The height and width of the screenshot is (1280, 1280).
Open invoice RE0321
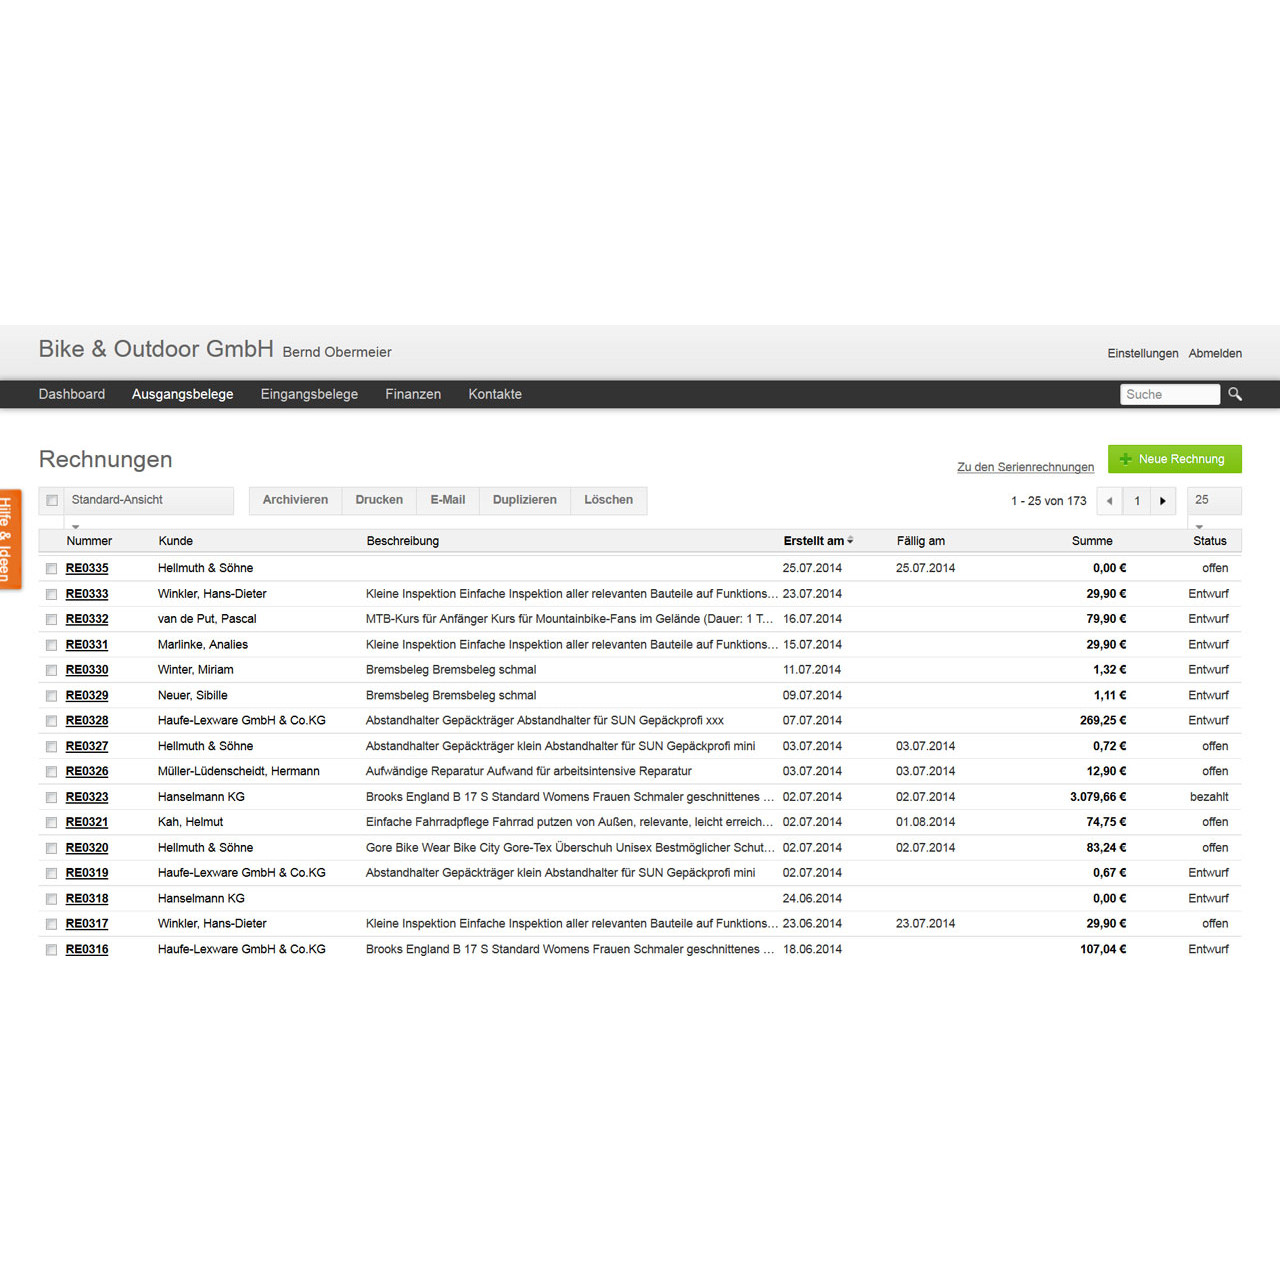87,822
